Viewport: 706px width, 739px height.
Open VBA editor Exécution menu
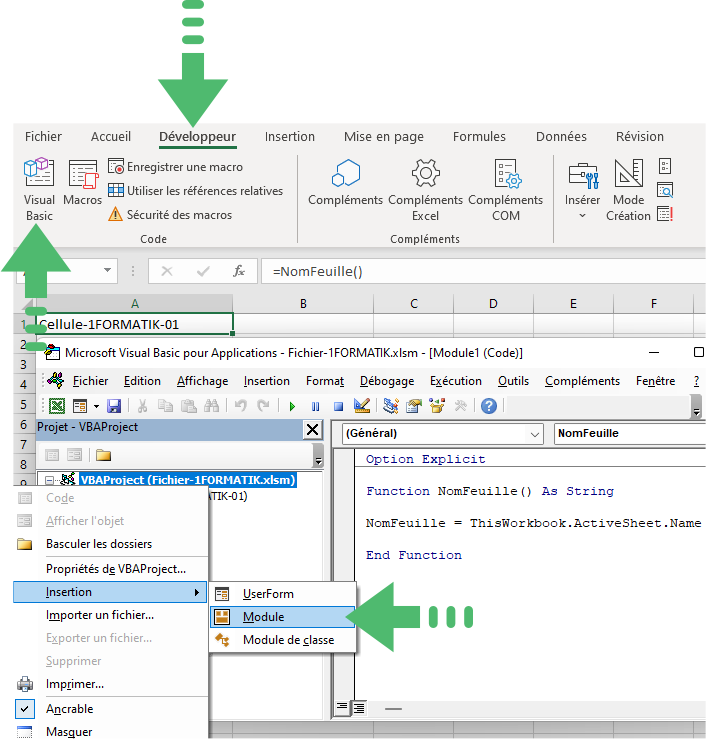pos(456,381)
